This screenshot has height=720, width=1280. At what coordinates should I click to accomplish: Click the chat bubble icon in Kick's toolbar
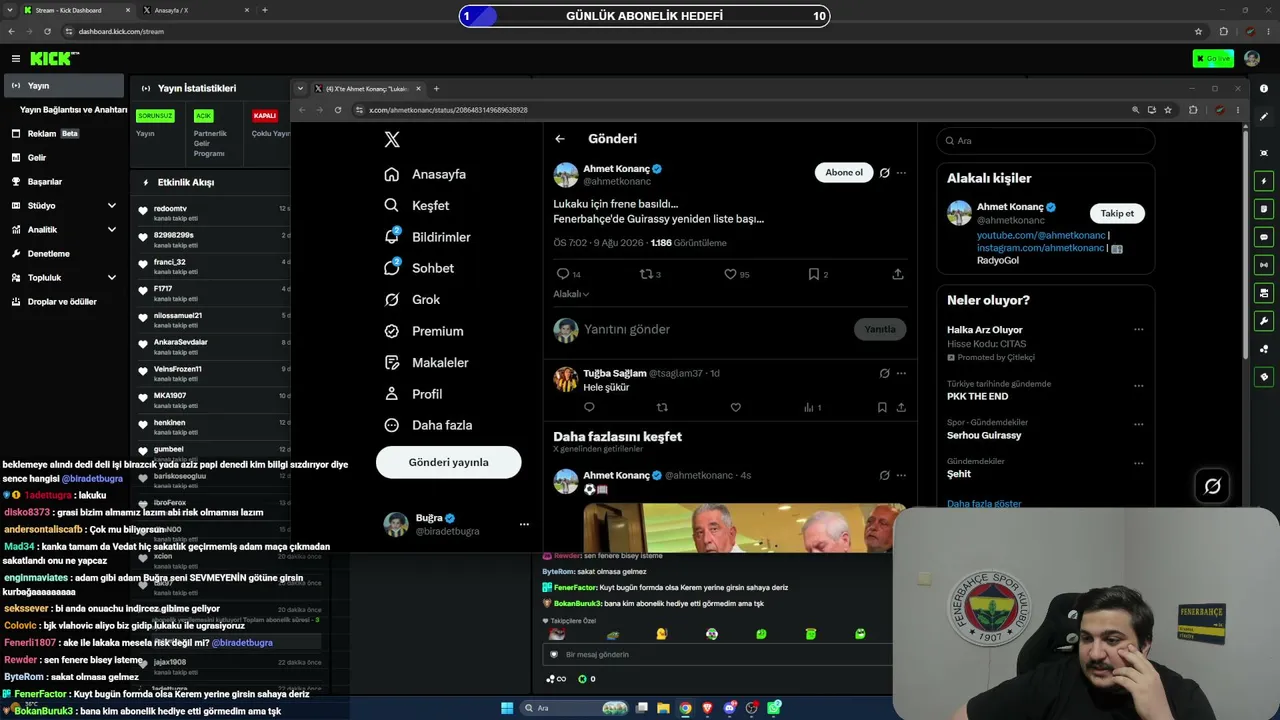(x=1264, y=238)
